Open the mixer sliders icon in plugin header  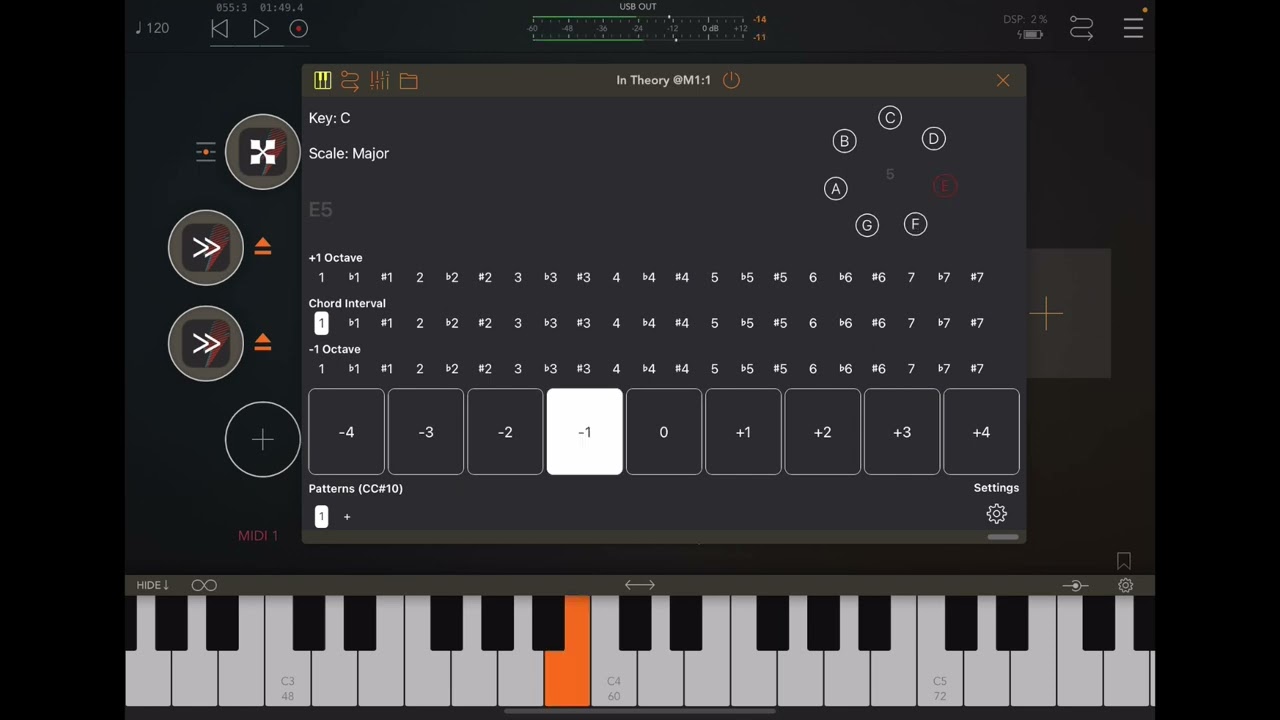379,81
